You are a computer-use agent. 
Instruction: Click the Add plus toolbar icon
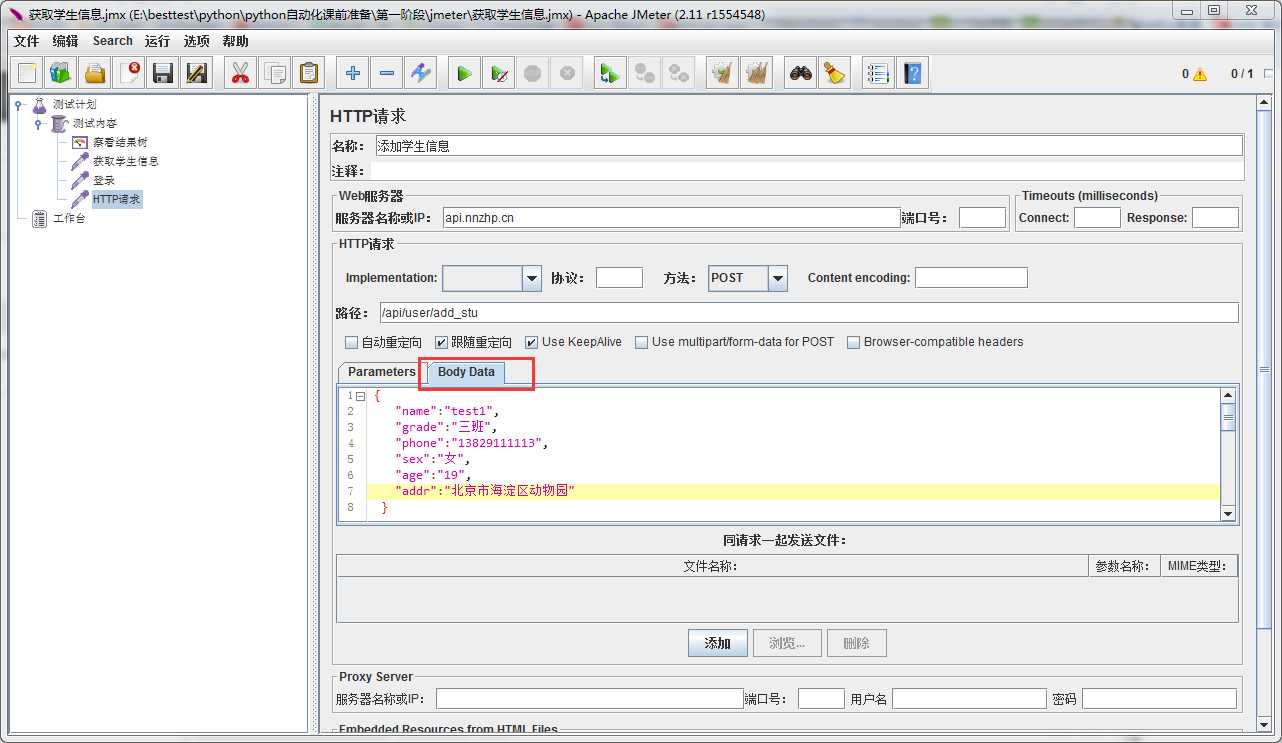pyautogui.click(x=352, y=73)
